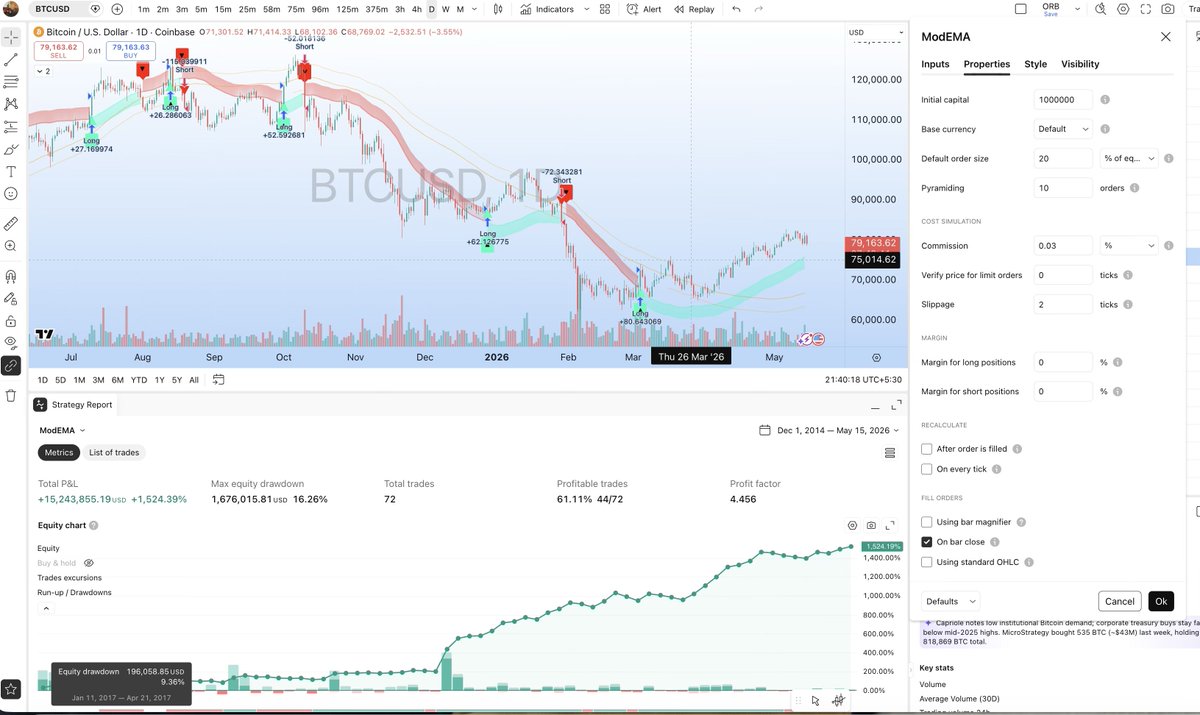Toggle magnet mode in left toolbar
1200x715 pixels.
point(11,276)
